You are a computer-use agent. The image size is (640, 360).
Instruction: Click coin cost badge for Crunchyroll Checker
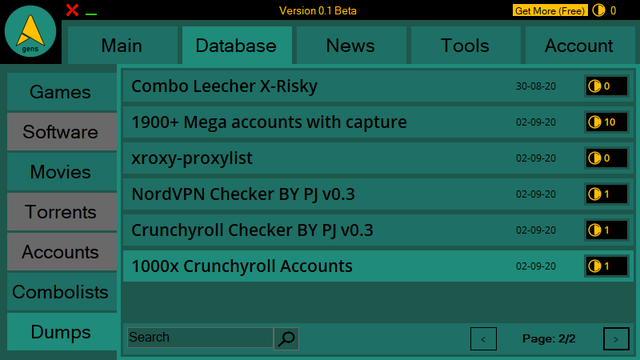pos(606,230)
